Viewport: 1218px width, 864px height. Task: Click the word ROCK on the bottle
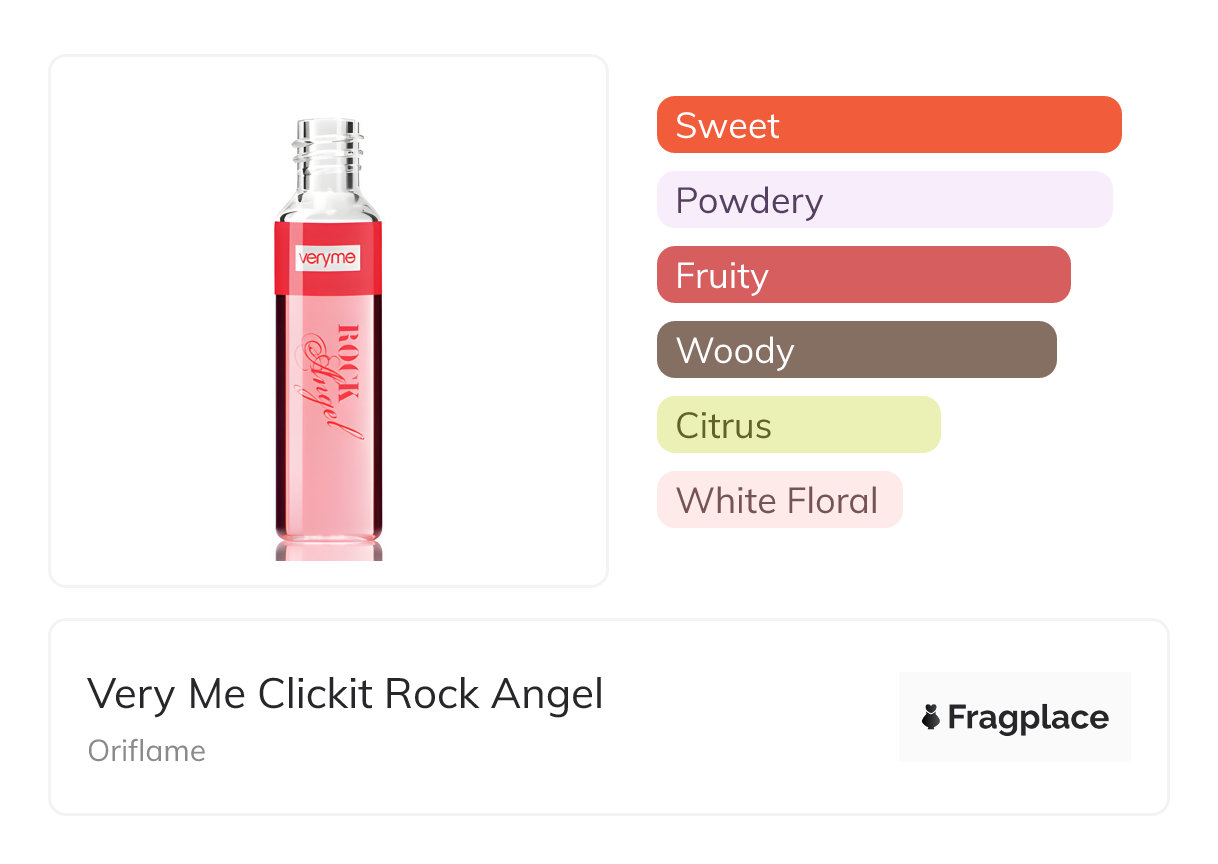[346, 361]
